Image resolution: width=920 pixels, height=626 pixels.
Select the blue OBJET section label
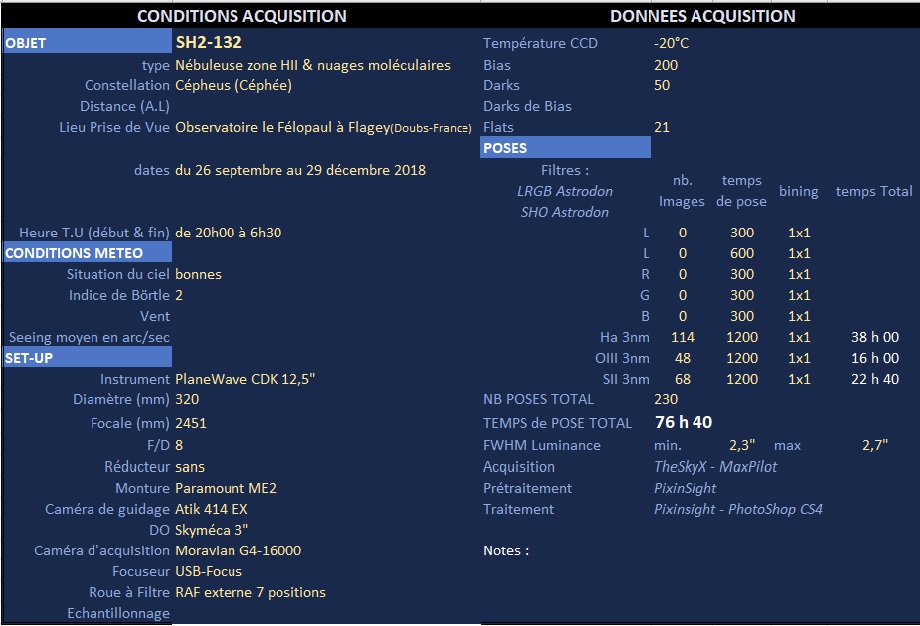point(88,43)
